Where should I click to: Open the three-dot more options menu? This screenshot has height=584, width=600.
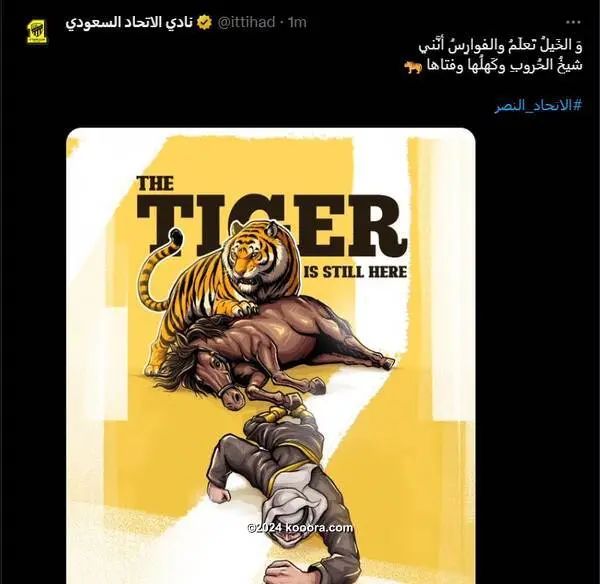(573, 22)
